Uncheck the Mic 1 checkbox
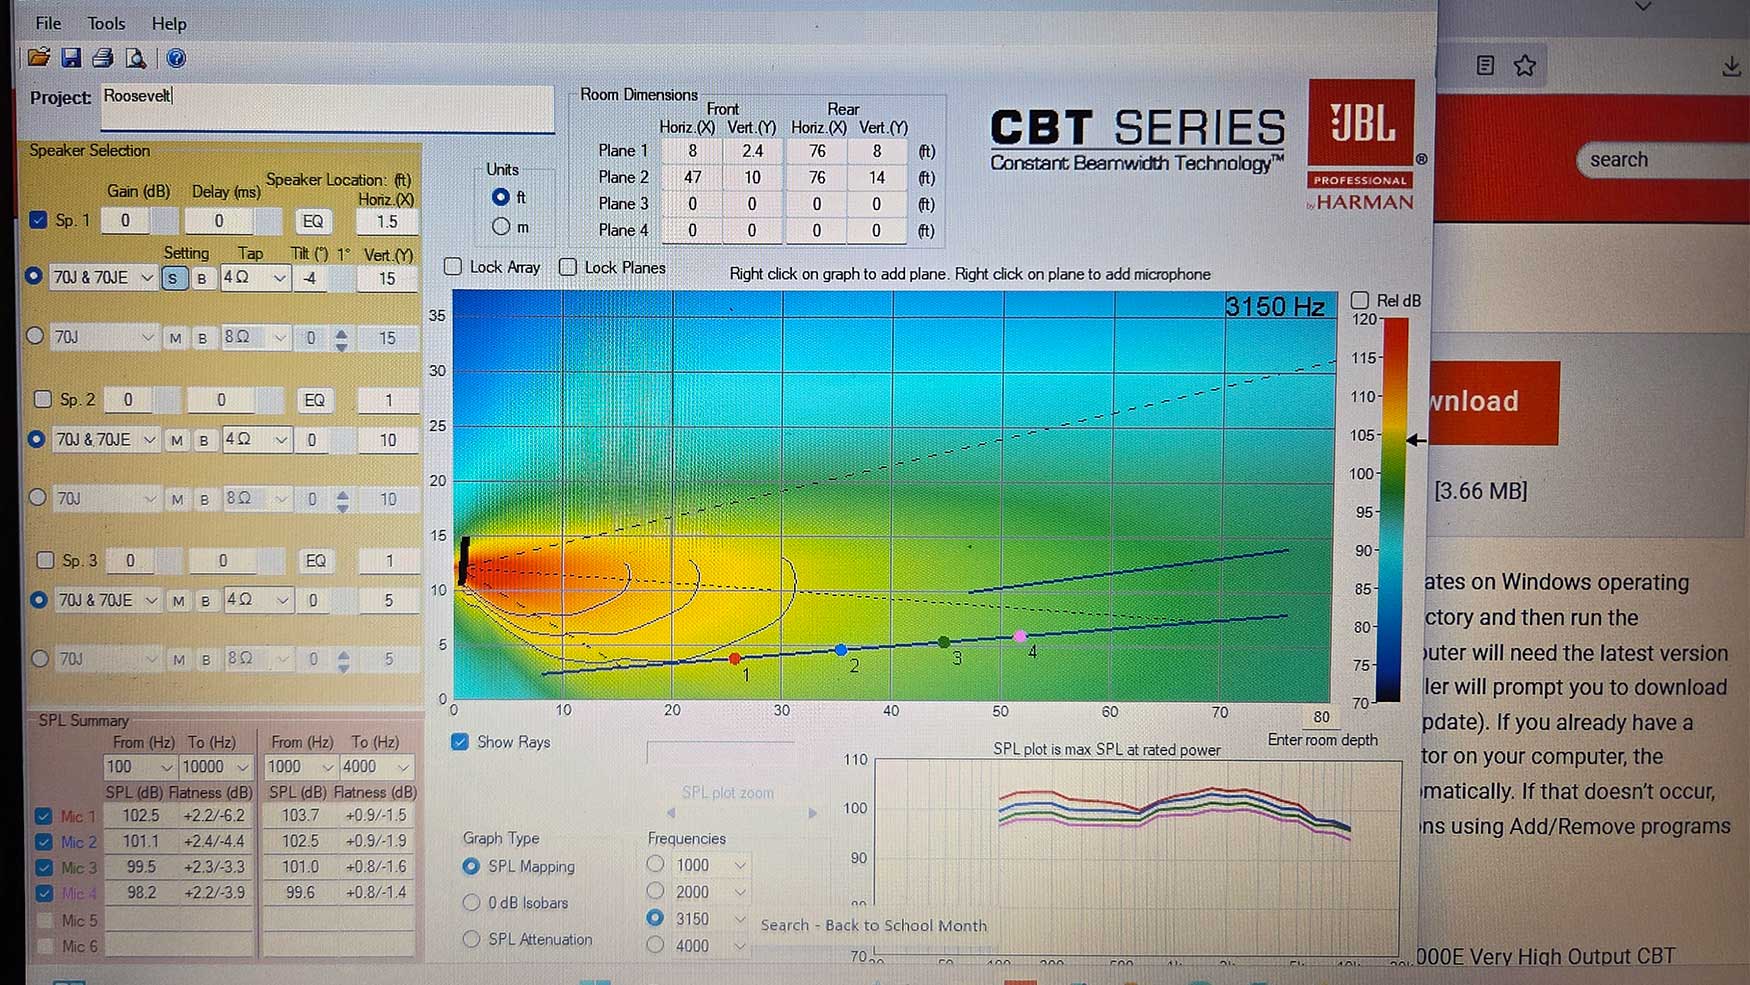The height and width of the screenshot is (985, 1750). (x=43, y=816)
